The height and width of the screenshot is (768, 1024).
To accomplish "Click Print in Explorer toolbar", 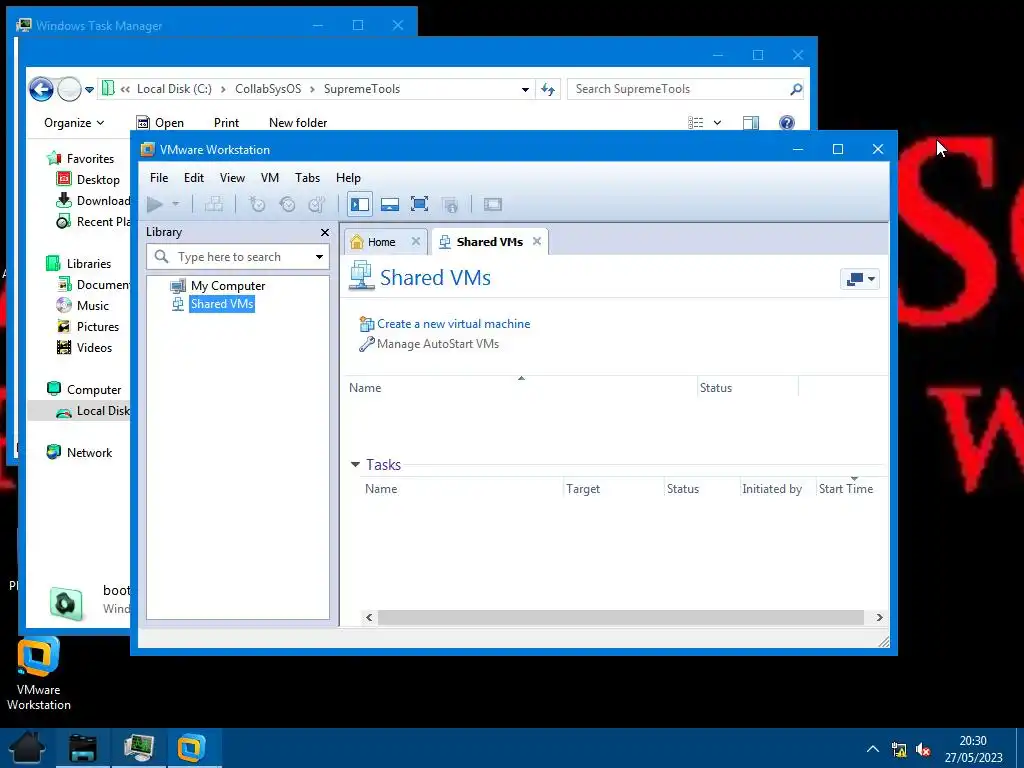I will pos(226,123).
